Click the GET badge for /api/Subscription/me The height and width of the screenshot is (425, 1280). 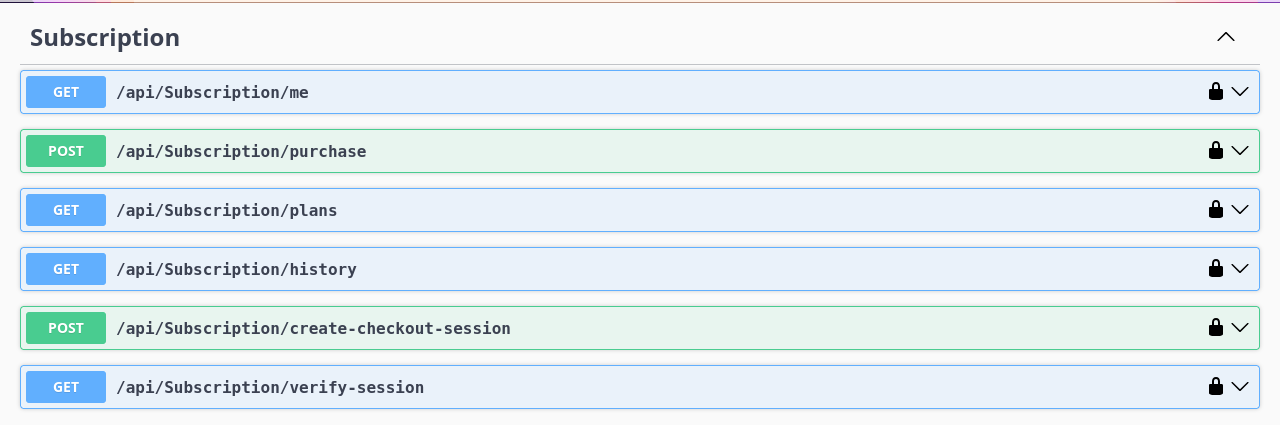tap(66, 92)
